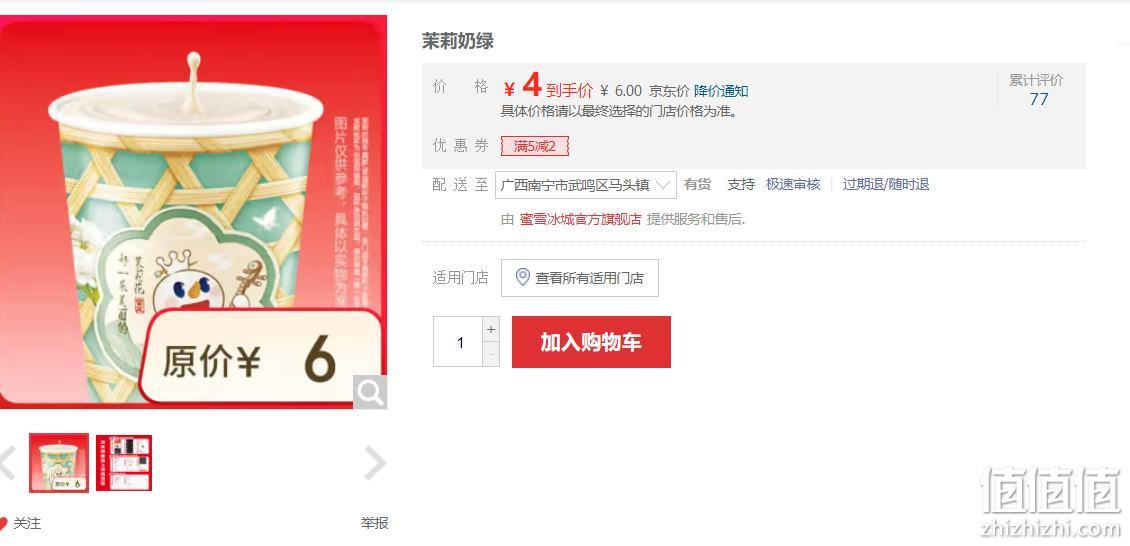Click the 极速审核 link
The width and height of the screenshot is (1130, 546).
[793, 184]
